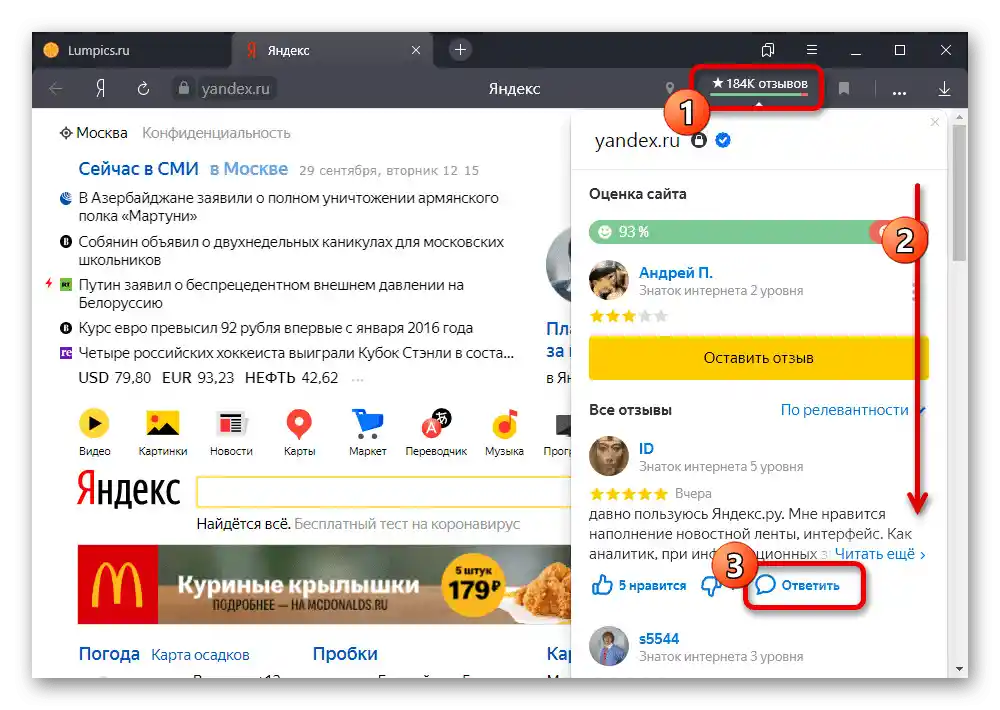The image size is (1000, 710).
Task: Click the Оставить отзыв button
Action: pos(758,358)
